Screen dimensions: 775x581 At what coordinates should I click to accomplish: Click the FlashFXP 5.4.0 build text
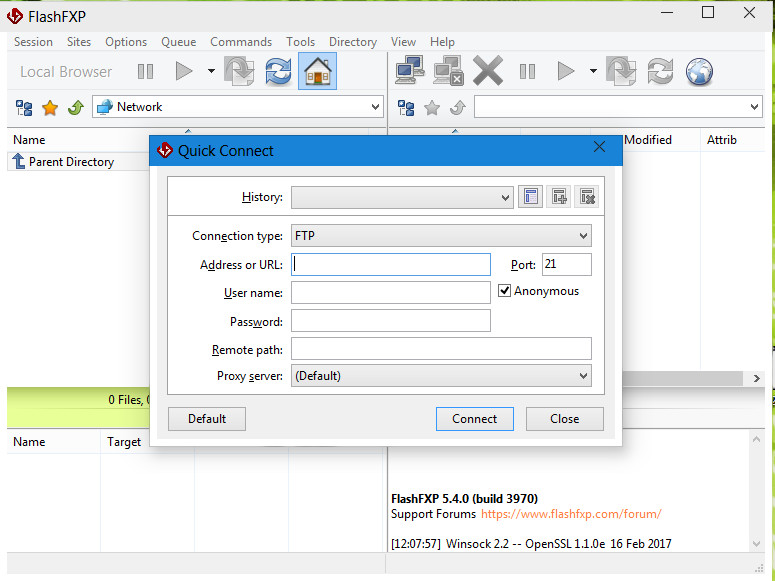(x=464, y=498)
